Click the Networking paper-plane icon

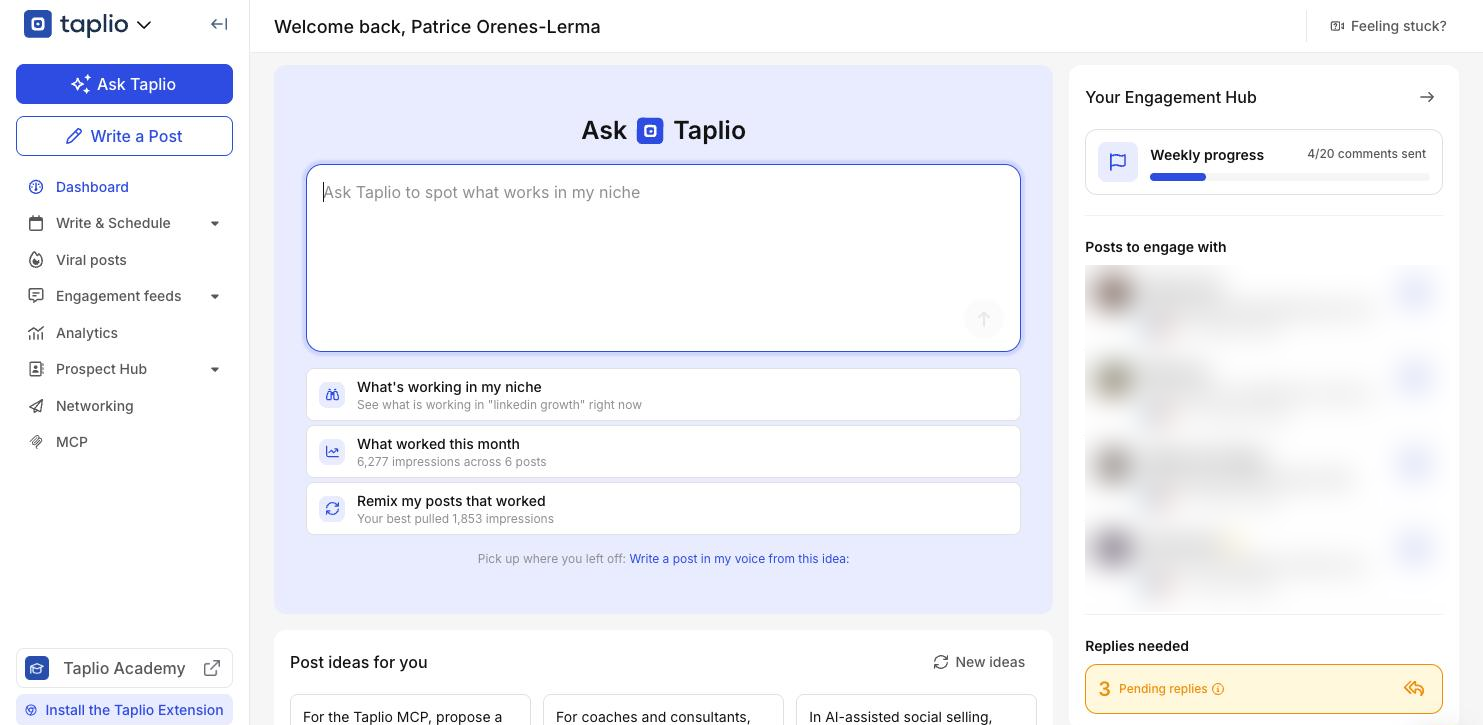point(36,406)
